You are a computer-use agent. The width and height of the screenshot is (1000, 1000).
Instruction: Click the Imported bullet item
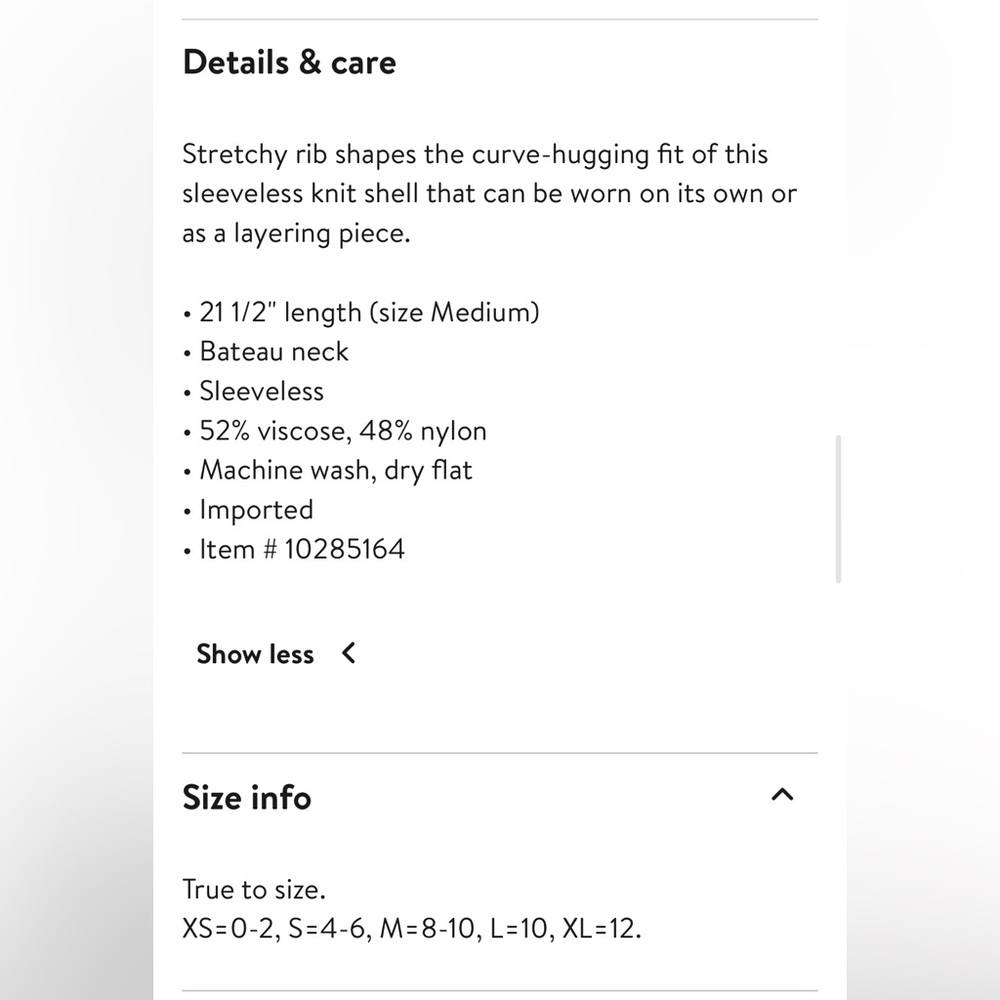pyautogui.click(x=256, y=510)
